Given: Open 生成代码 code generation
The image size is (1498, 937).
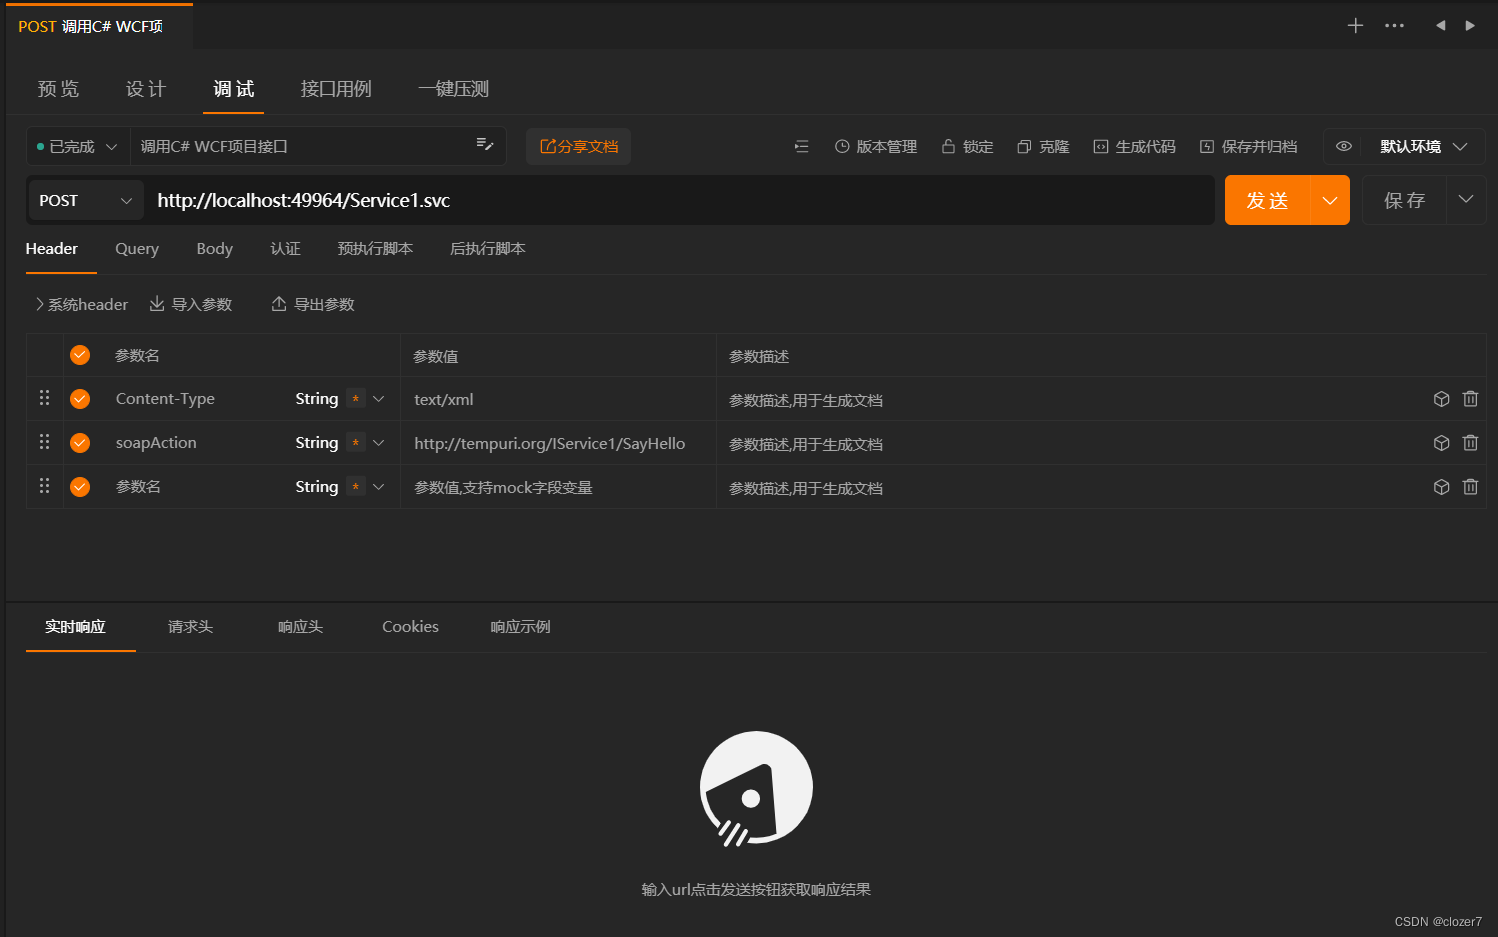Looking at the screenshot, I should click(1102, 146).
